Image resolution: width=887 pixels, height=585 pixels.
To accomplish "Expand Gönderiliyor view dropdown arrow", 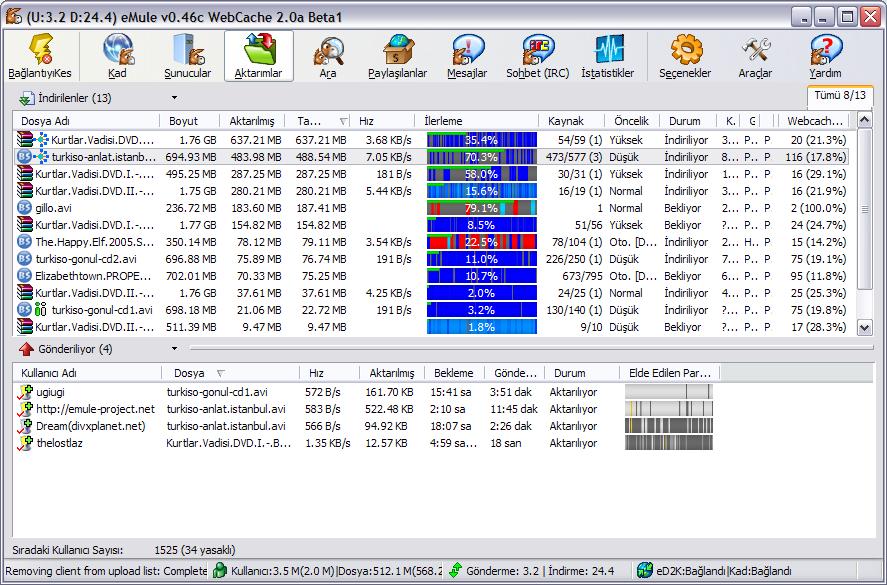I will click(174, 349).
